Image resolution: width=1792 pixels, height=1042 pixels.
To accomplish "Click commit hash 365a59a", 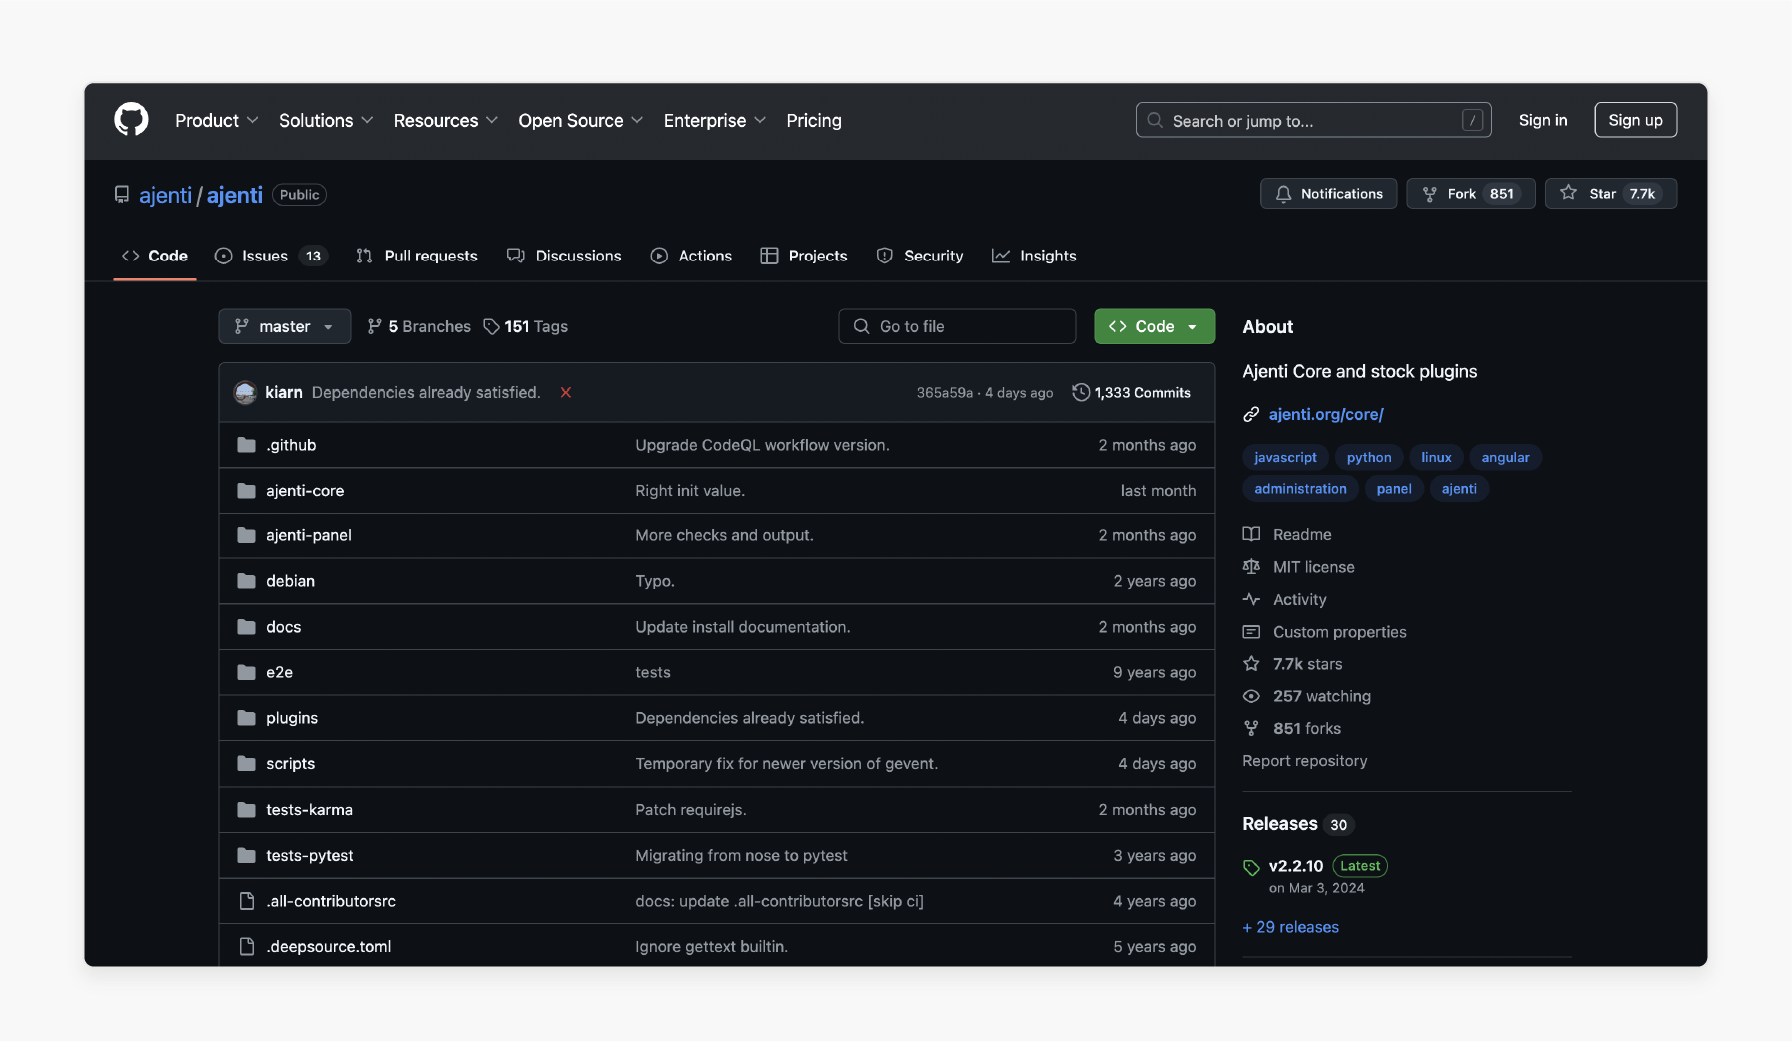I will [945, 393].
